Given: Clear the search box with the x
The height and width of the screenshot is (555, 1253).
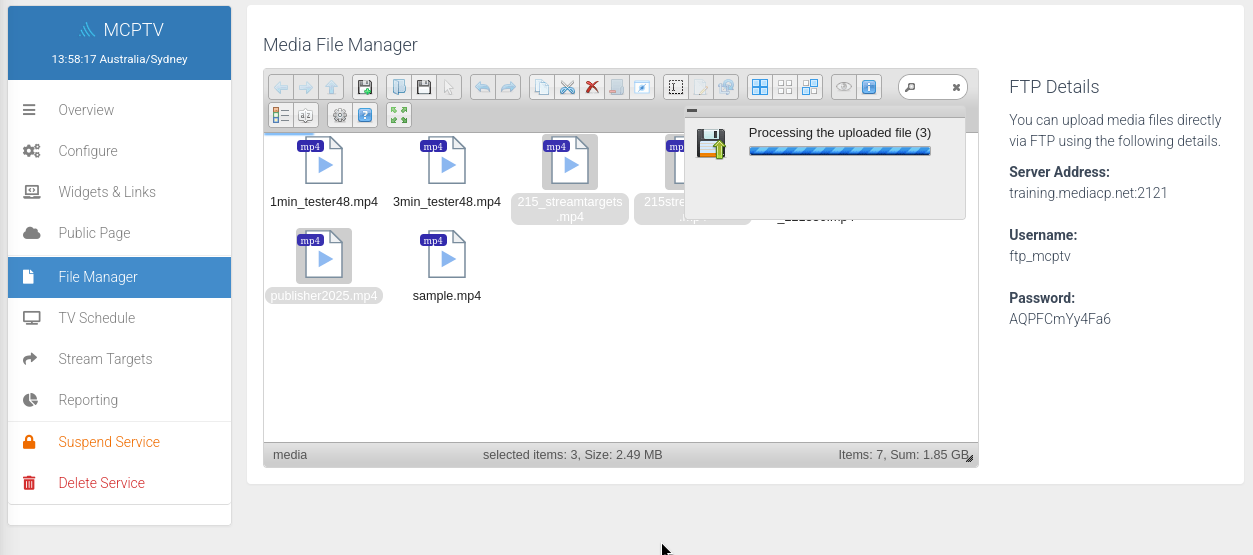Looking at the screenshot, I should coord(956,88).
